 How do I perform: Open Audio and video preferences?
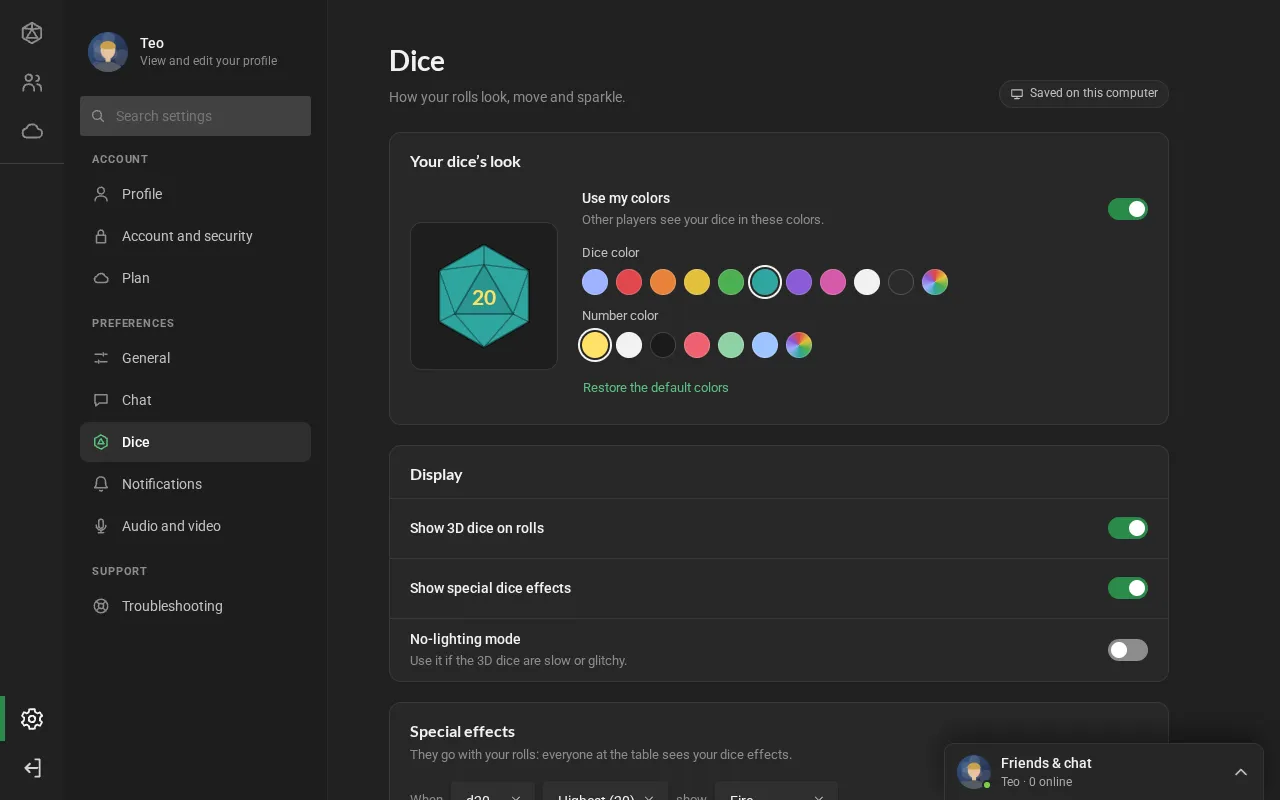point(195,526)
